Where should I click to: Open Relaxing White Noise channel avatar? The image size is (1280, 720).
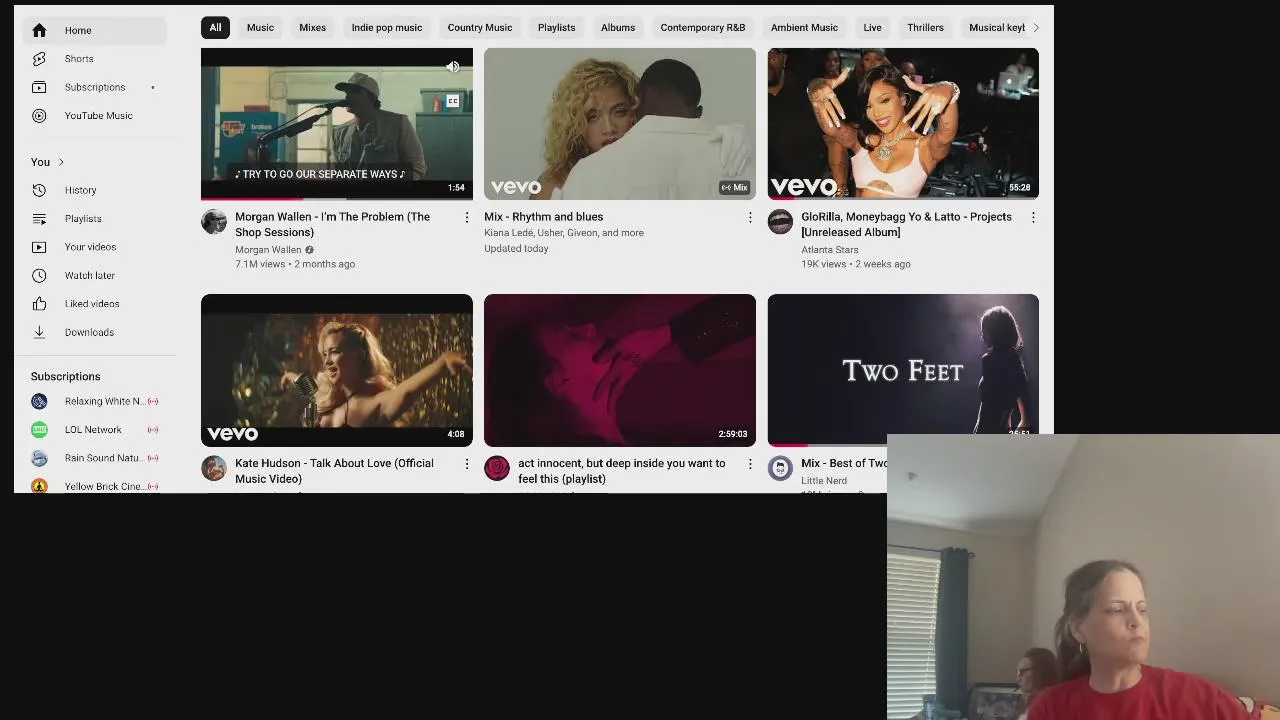(39, 401)
